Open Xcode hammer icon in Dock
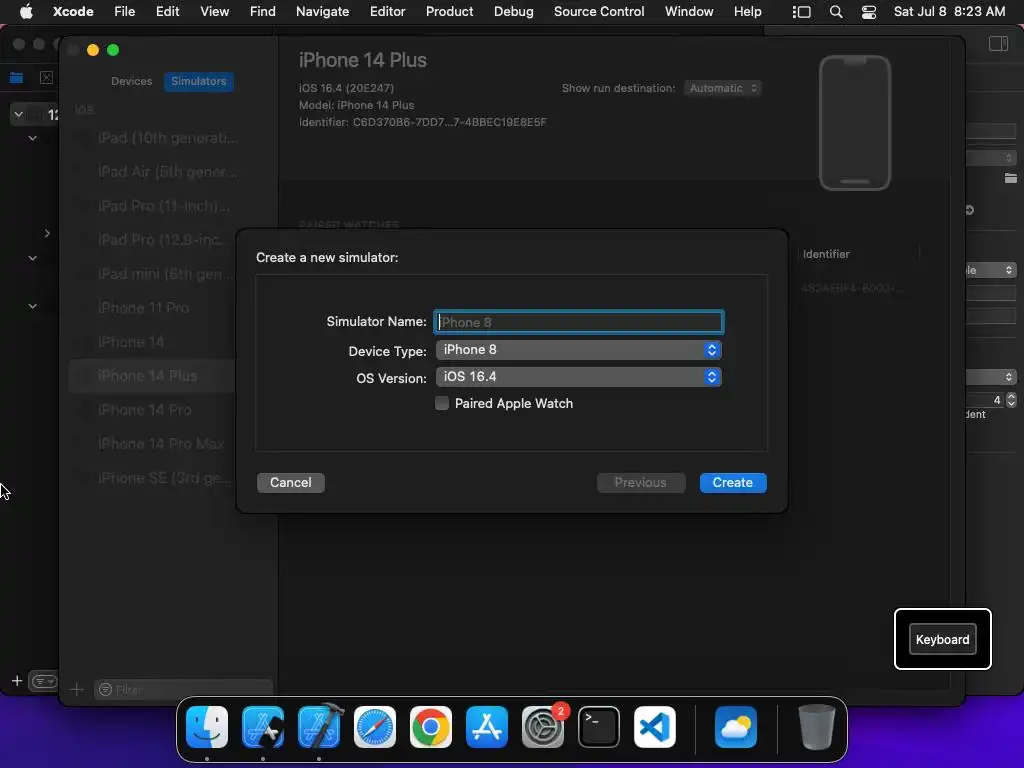The height and width of the screenshot is (768, 1024). 319,727
